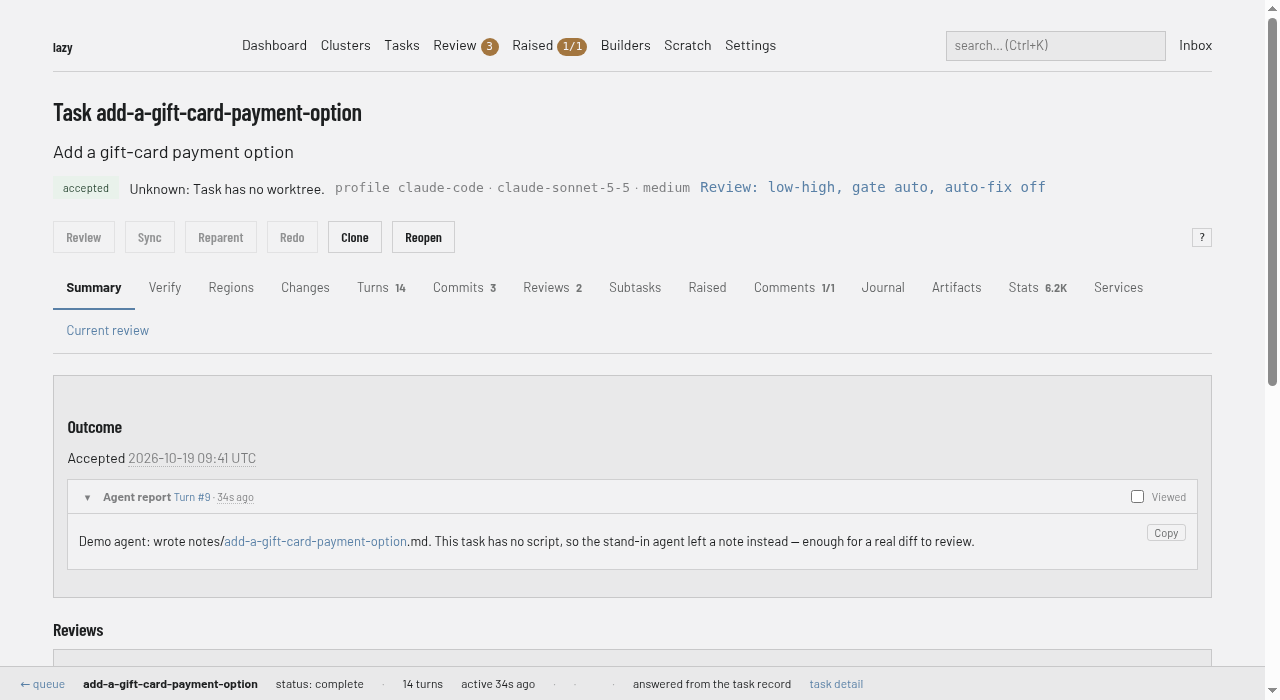Open the review settings link low-high gate auto

tap(873, 187)
